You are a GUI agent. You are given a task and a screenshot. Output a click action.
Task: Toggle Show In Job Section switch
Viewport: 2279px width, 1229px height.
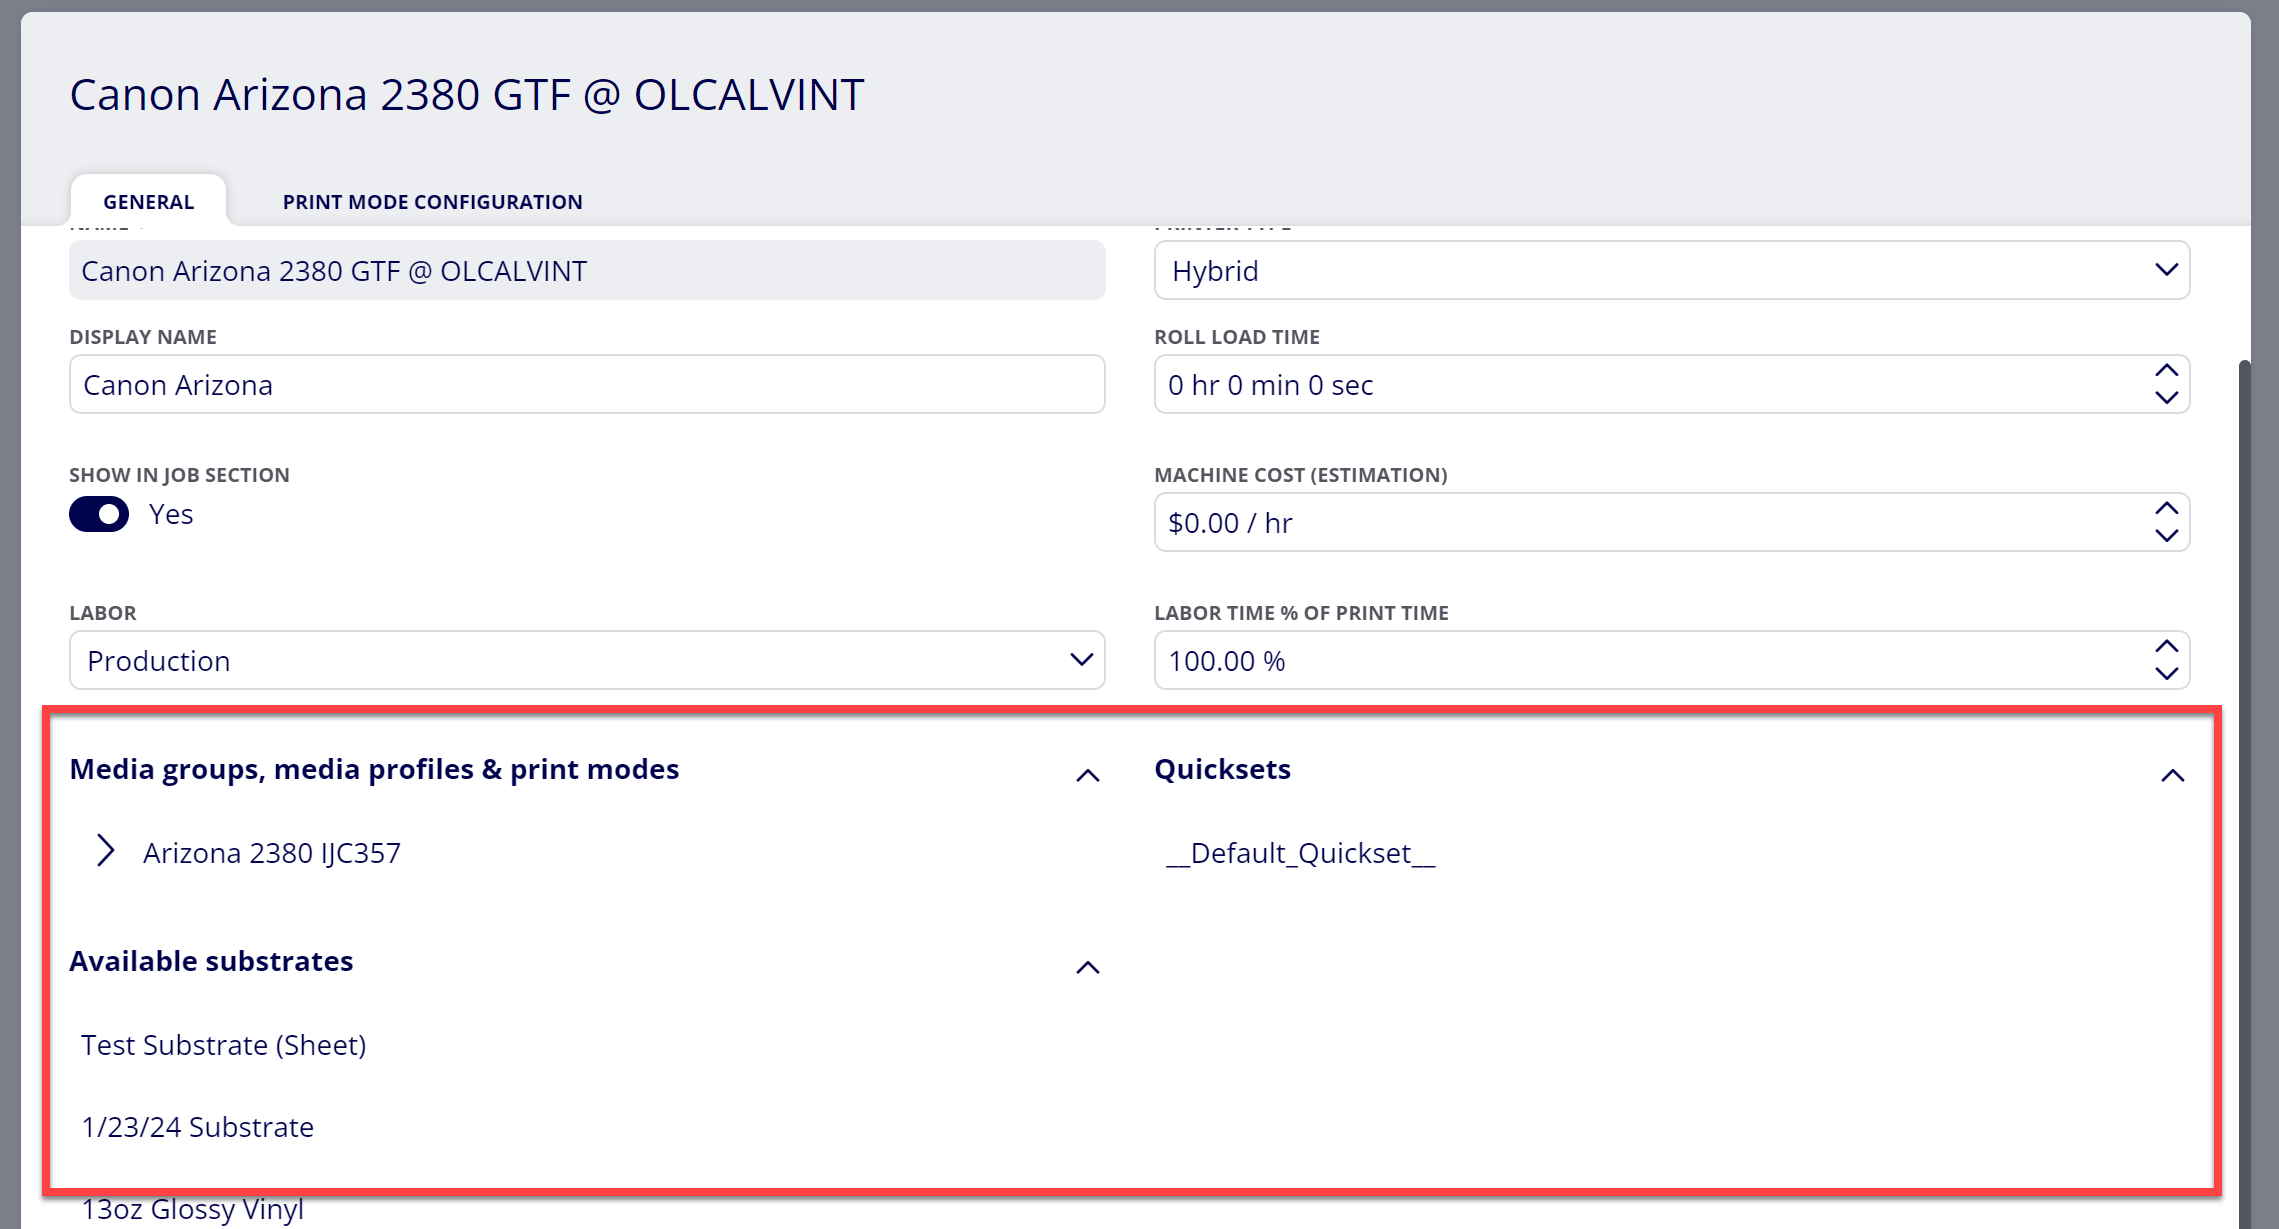point(99,514)
